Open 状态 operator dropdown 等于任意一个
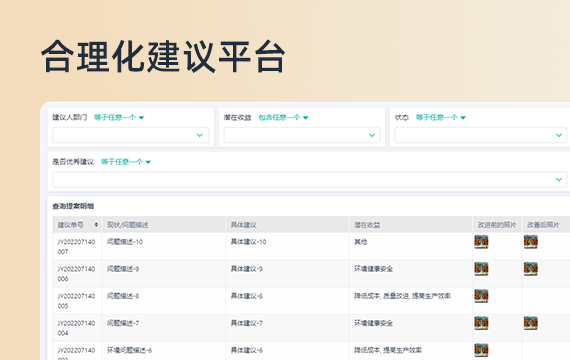 click(441, 117)
